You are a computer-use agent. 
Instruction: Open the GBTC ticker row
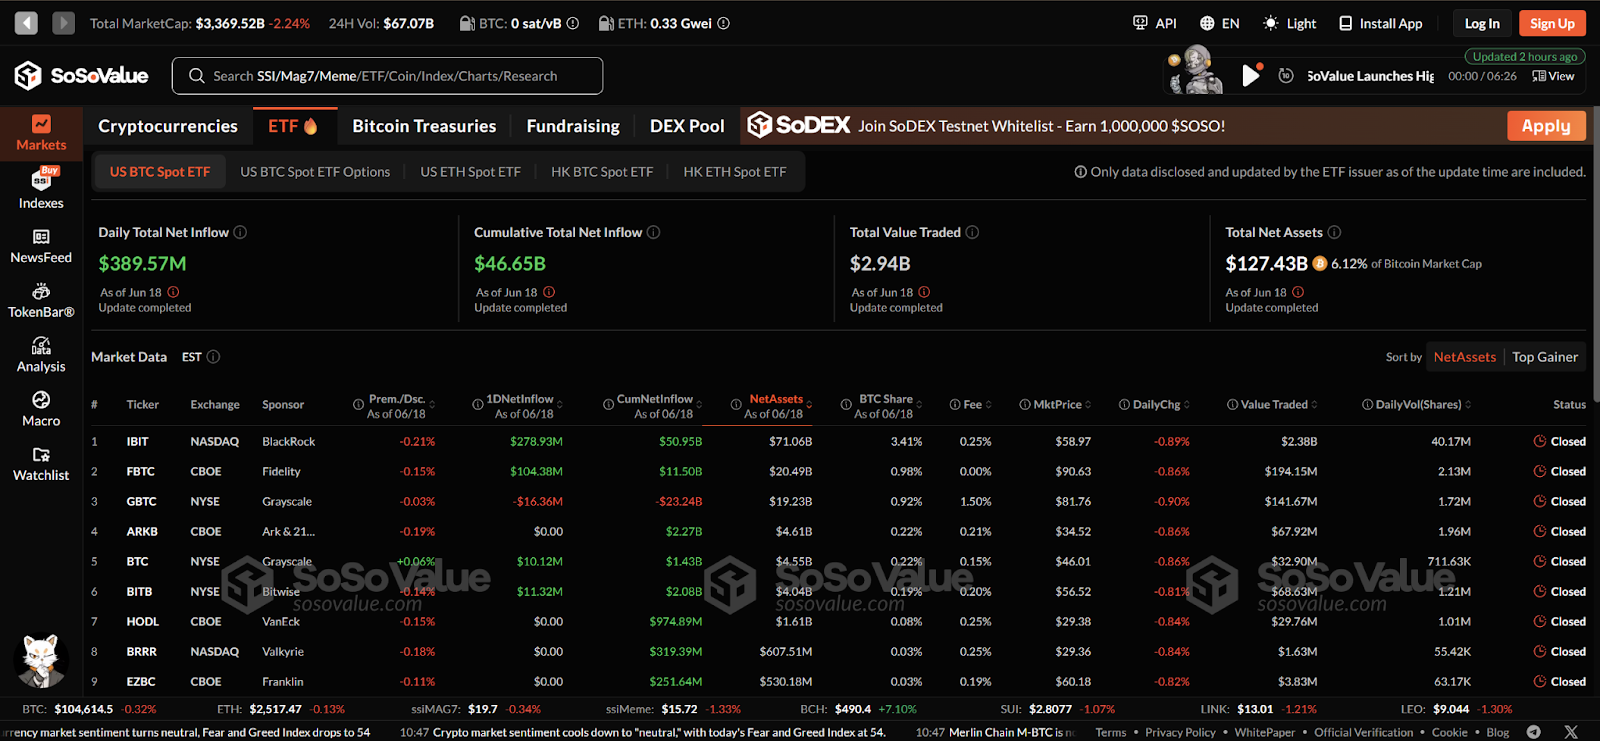tap(838, 501)
